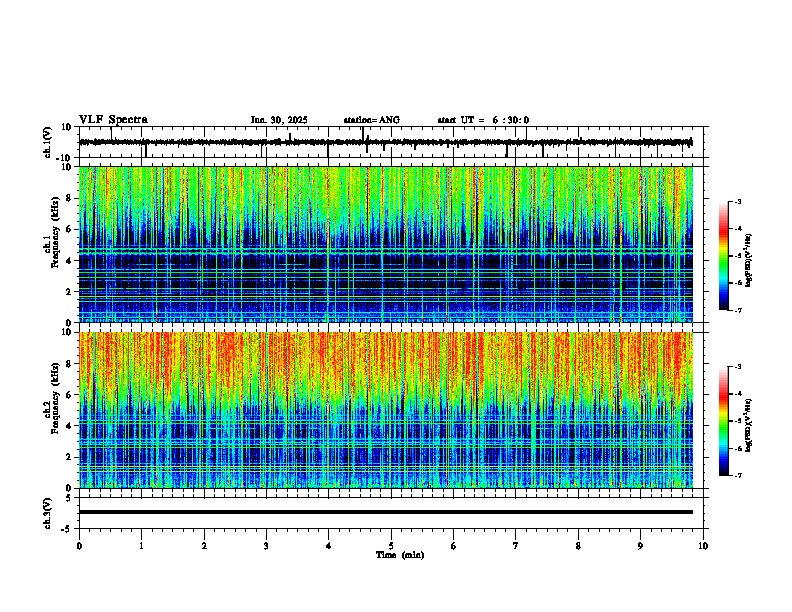
Task: Click the "-6" label on ch.2 colorbar
Action: pyautogui.click(x=738, y=448)
